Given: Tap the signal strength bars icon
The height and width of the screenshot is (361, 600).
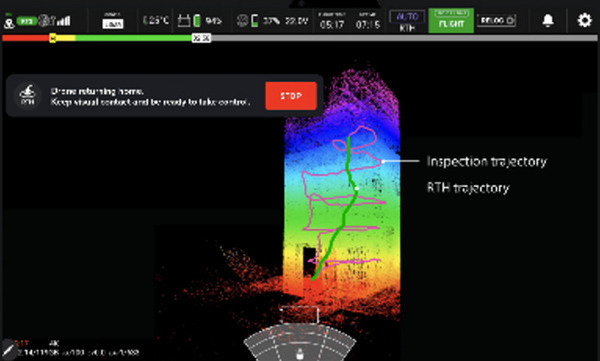Looking at the screenshot, I should 64,21.
